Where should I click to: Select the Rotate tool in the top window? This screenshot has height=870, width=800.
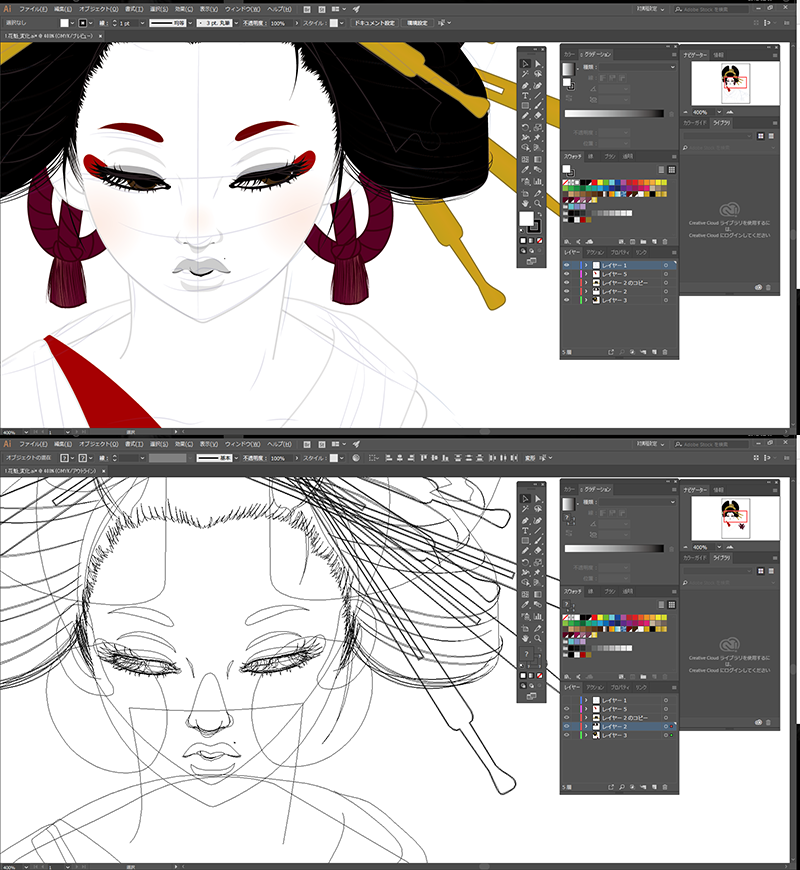[525, 127]
